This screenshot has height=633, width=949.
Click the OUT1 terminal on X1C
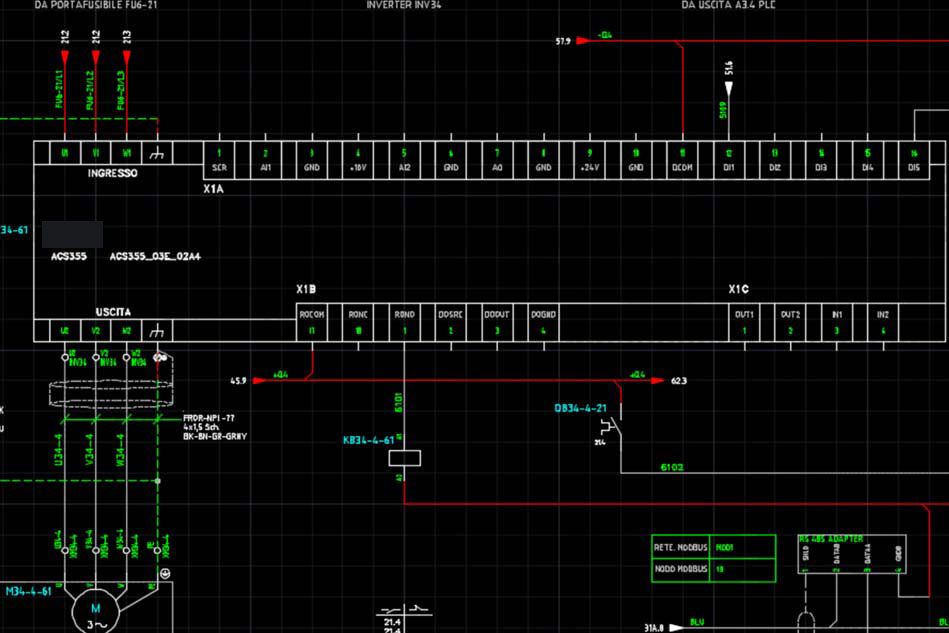tap(744, 321)
